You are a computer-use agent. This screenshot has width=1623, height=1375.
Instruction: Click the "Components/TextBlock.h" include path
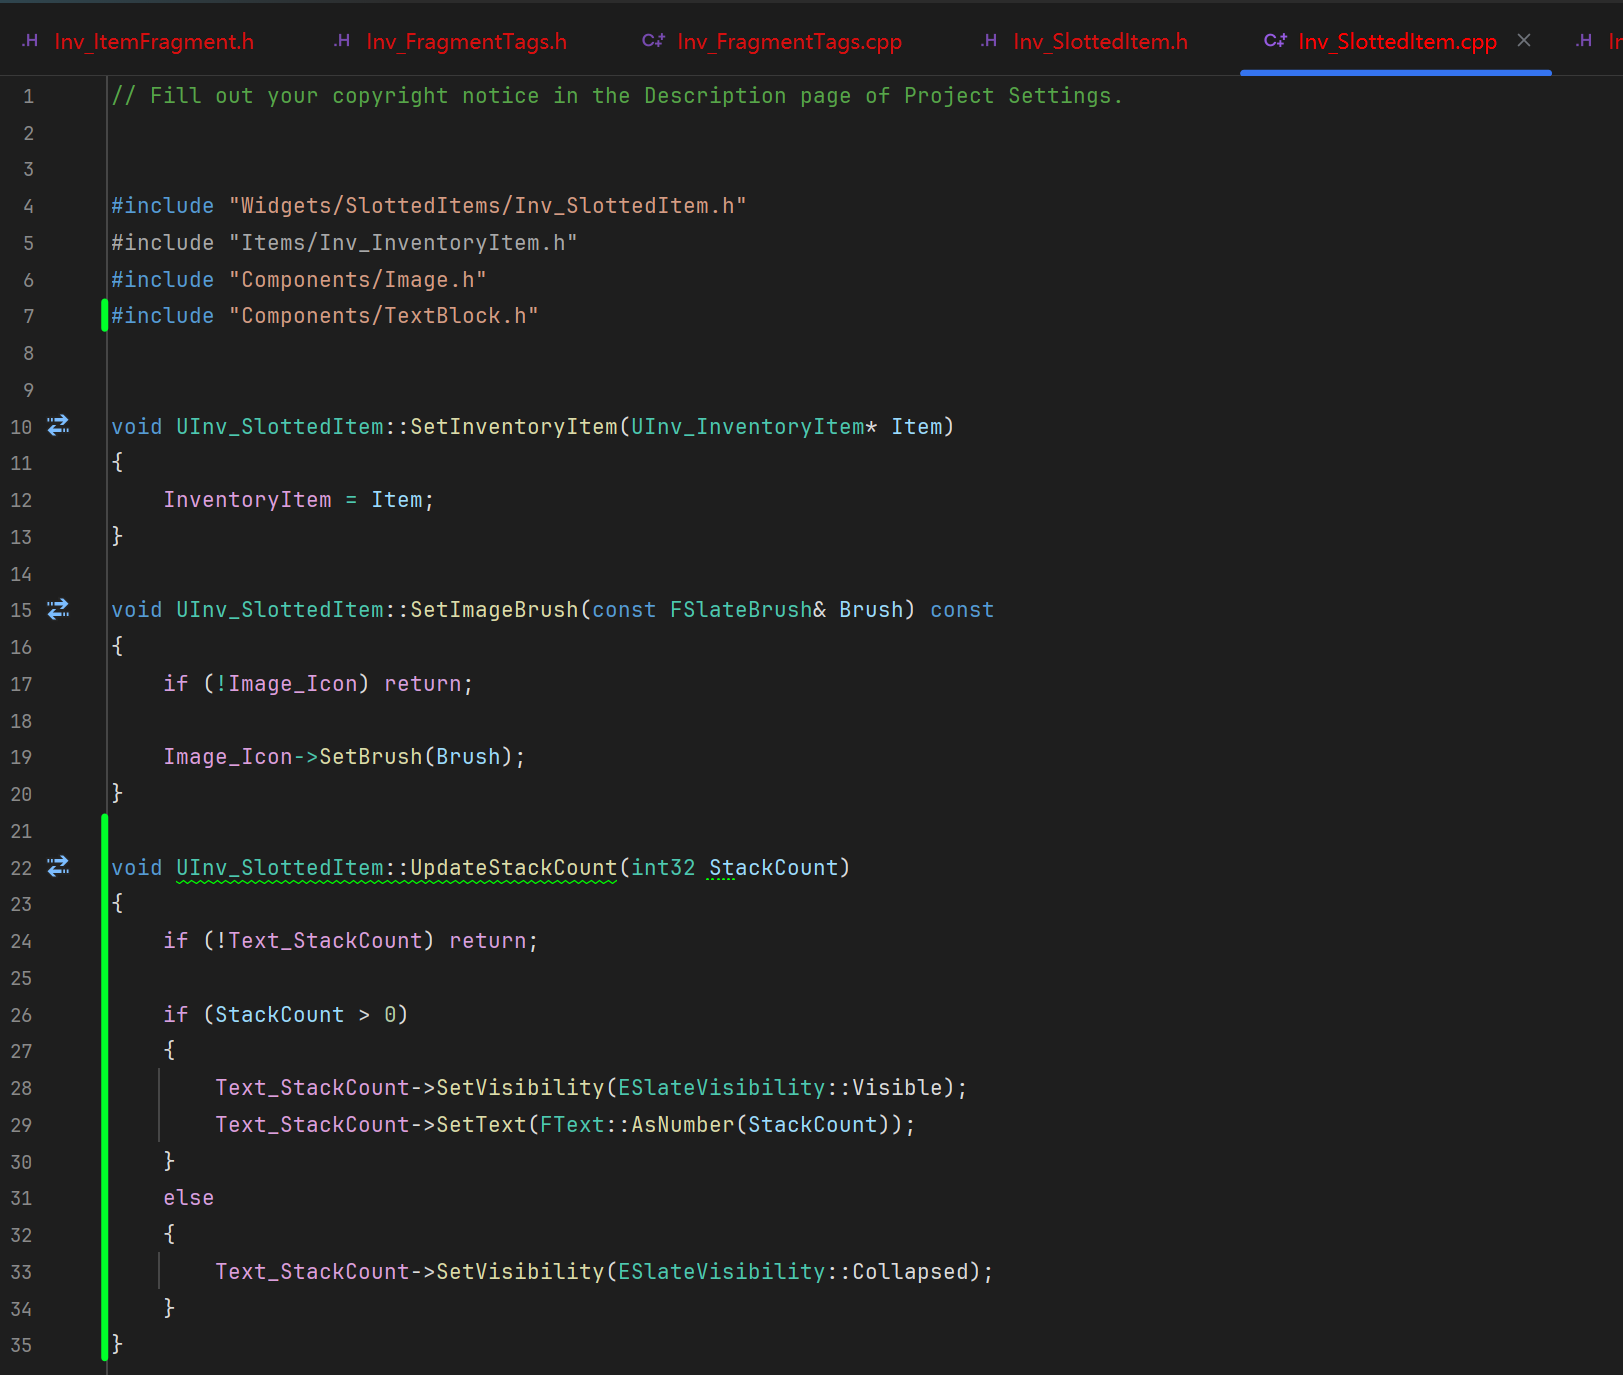coord(384,316)
